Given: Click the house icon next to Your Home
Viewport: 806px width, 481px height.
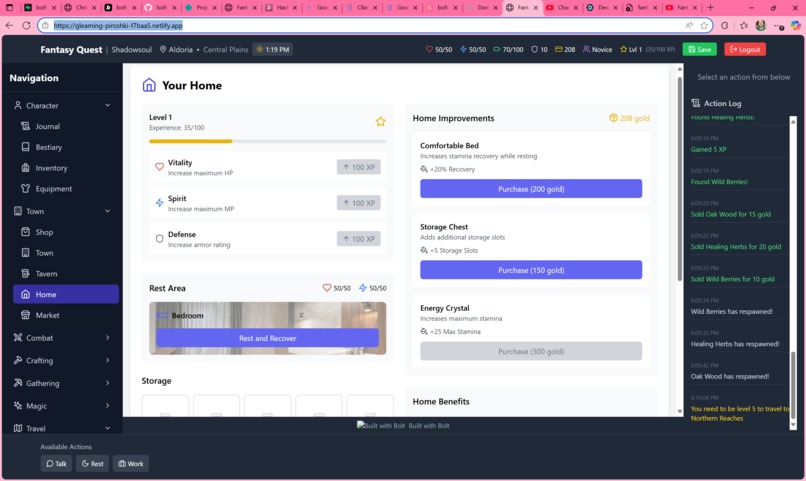Looking at the screenshot, I should 149,85.
